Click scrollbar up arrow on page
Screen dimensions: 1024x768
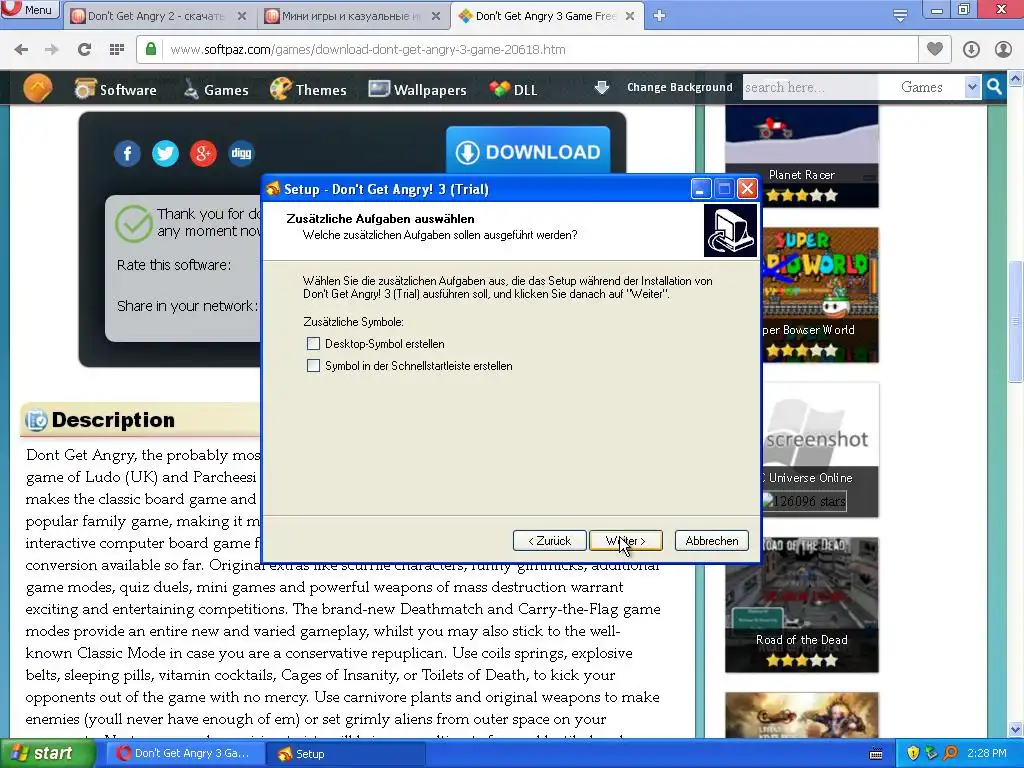click(1016, 79)
